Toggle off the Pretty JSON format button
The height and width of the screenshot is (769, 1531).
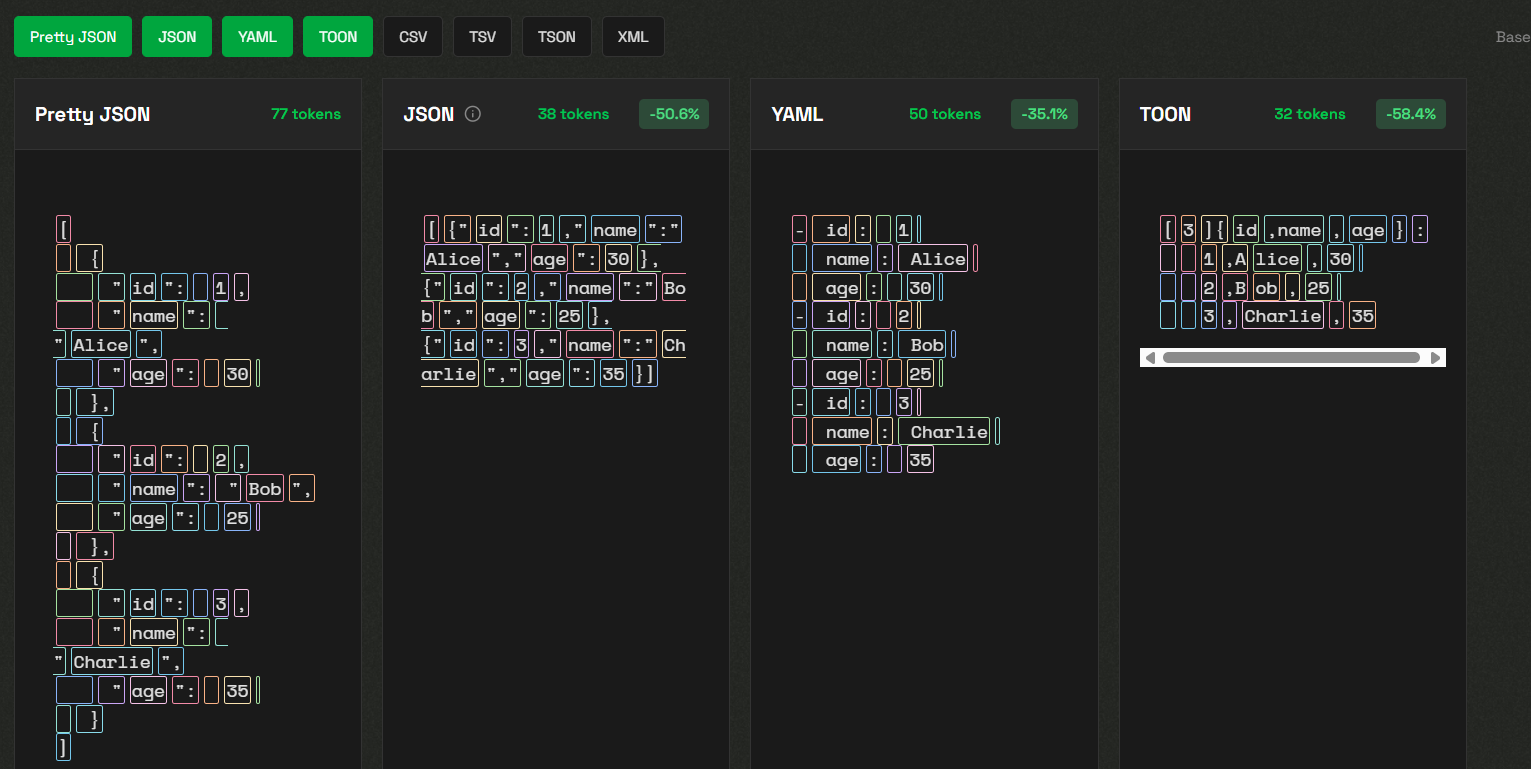click(x=73, y=37)
